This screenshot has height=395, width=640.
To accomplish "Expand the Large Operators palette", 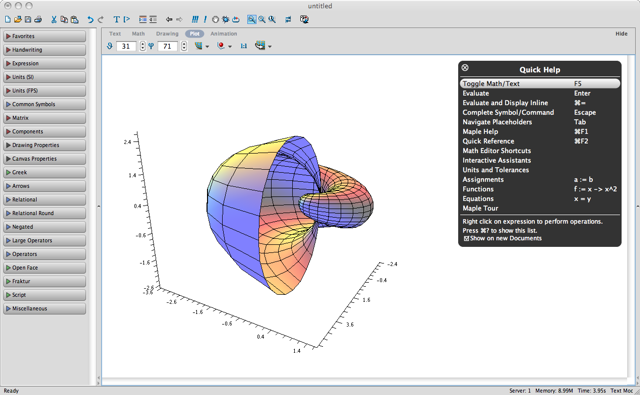I will [x=44, y=240].
